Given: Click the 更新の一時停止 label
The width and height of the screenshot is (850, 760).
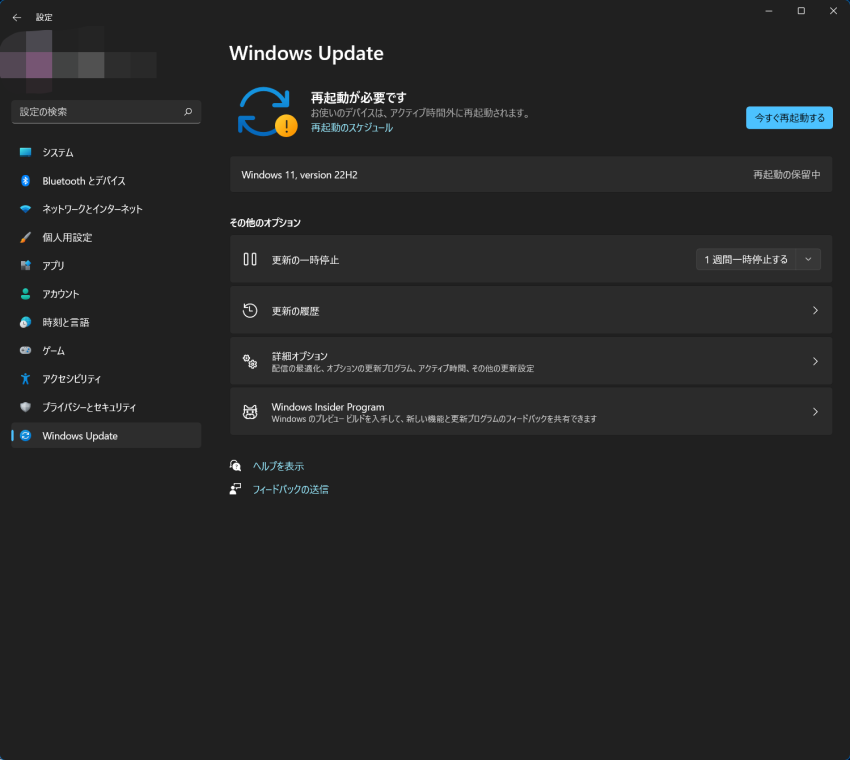Looking at the screenshot, I should 305,260.
